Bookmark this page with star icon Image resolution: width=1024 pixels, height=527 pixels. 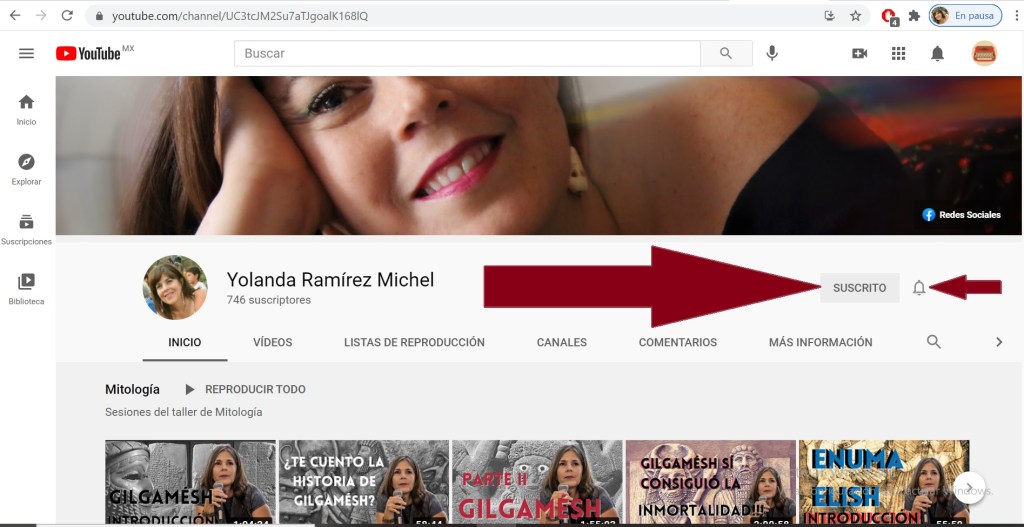click(x=855, y=16)
